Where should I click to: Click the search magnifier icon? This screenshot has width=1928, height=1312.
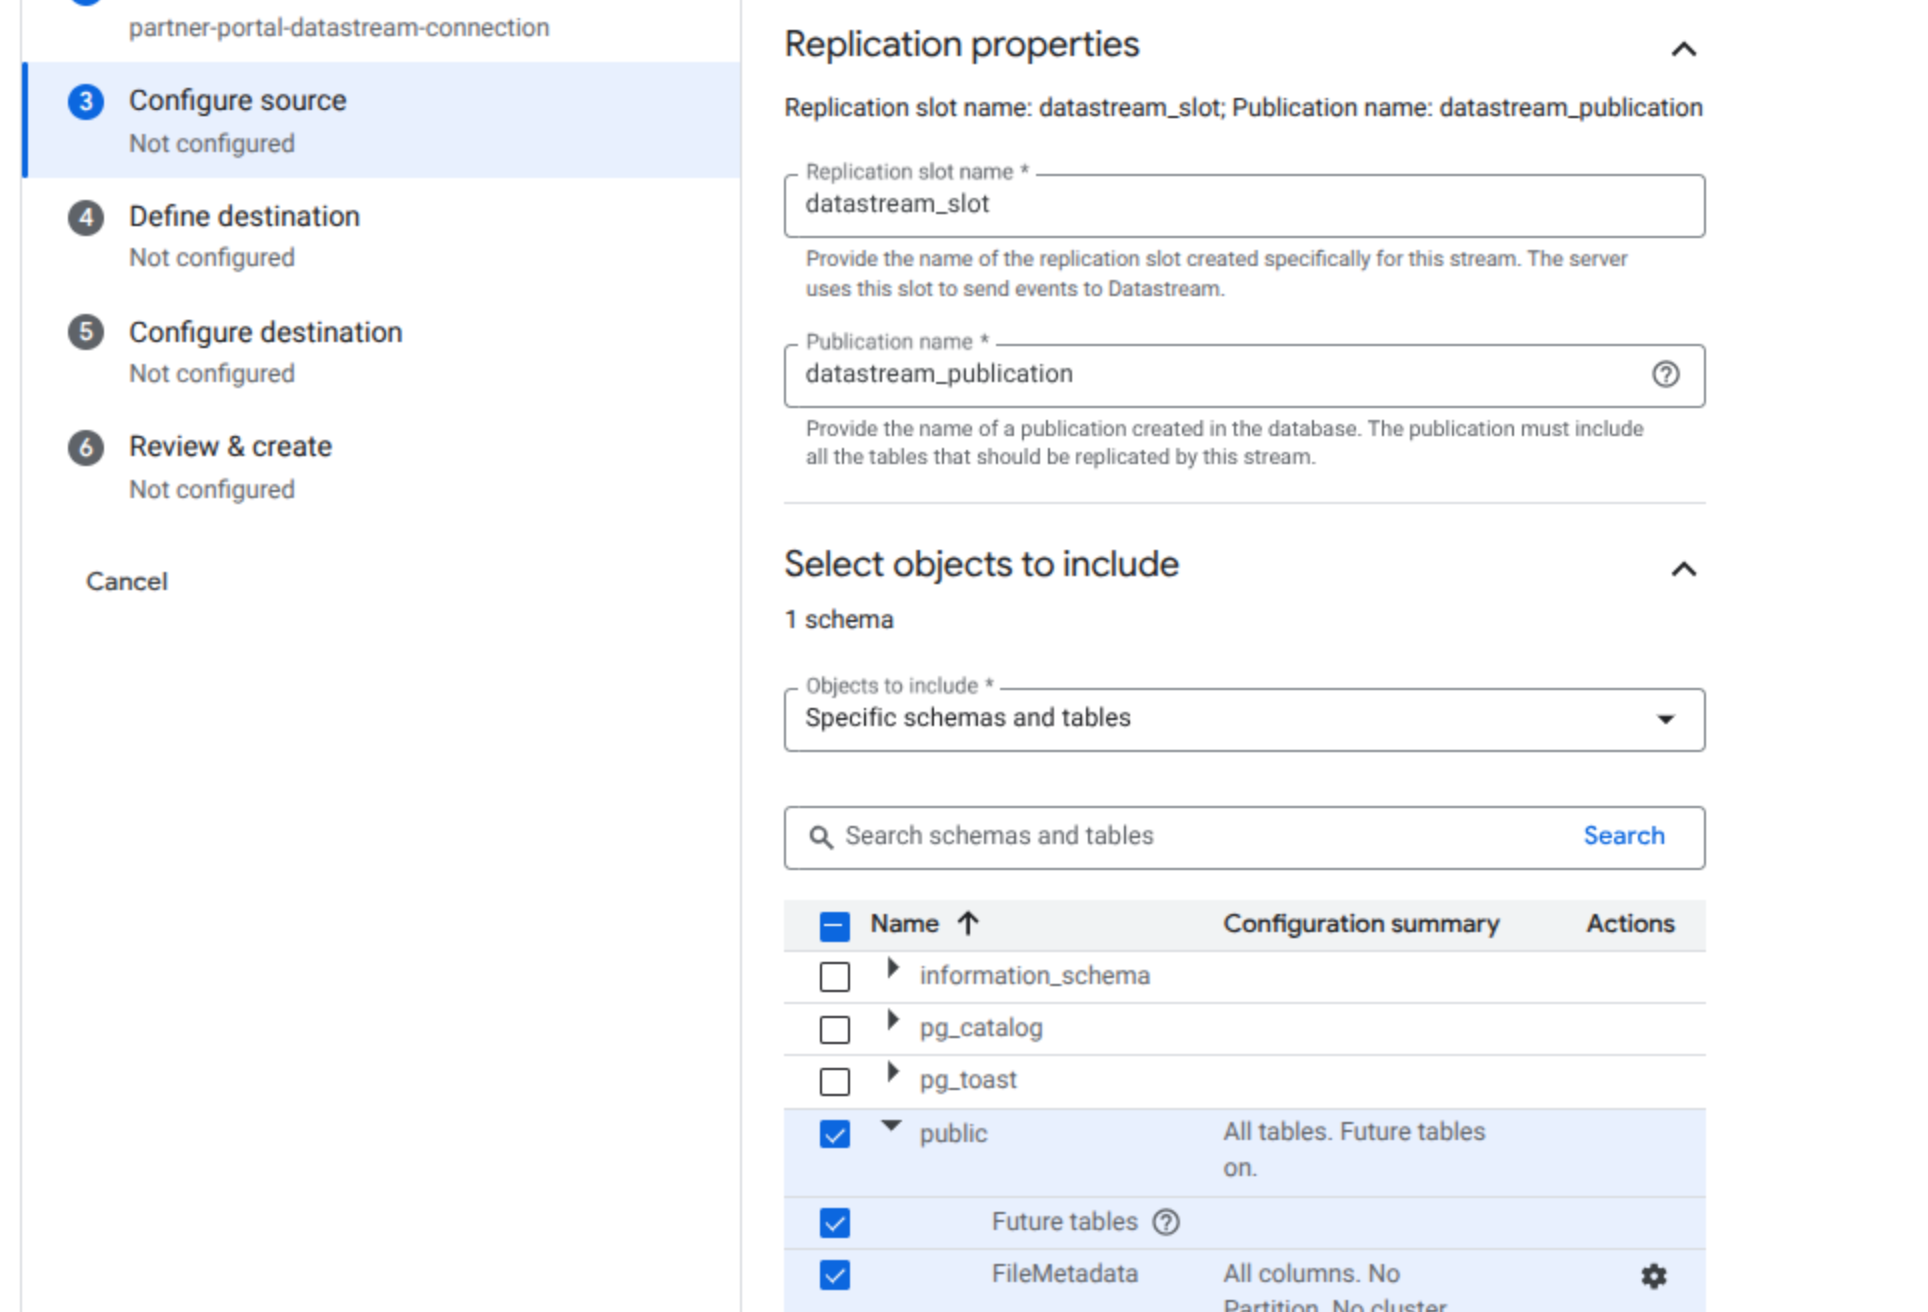(x=821, y=837)
